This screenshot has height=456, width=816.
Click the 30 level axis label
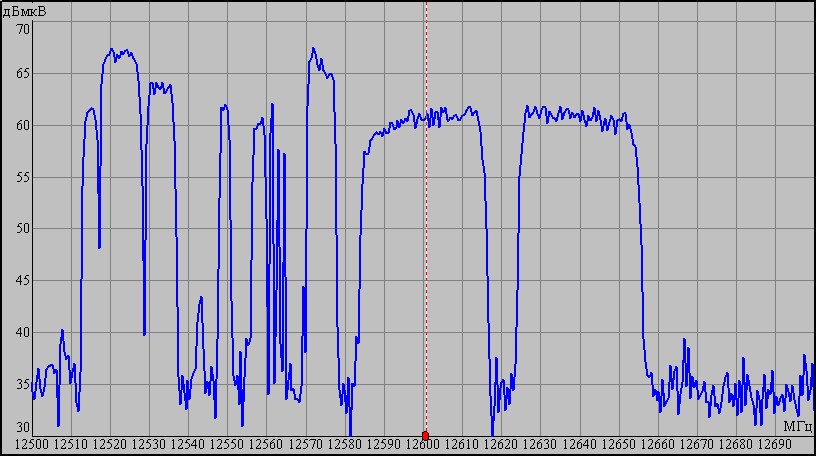[x=23, y=428]
